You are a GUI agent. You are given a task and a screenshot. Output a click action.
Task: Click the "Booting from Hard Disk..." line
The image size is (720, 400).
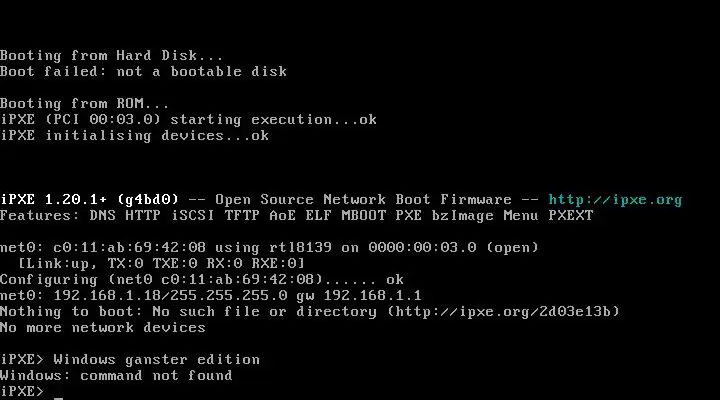112,55
